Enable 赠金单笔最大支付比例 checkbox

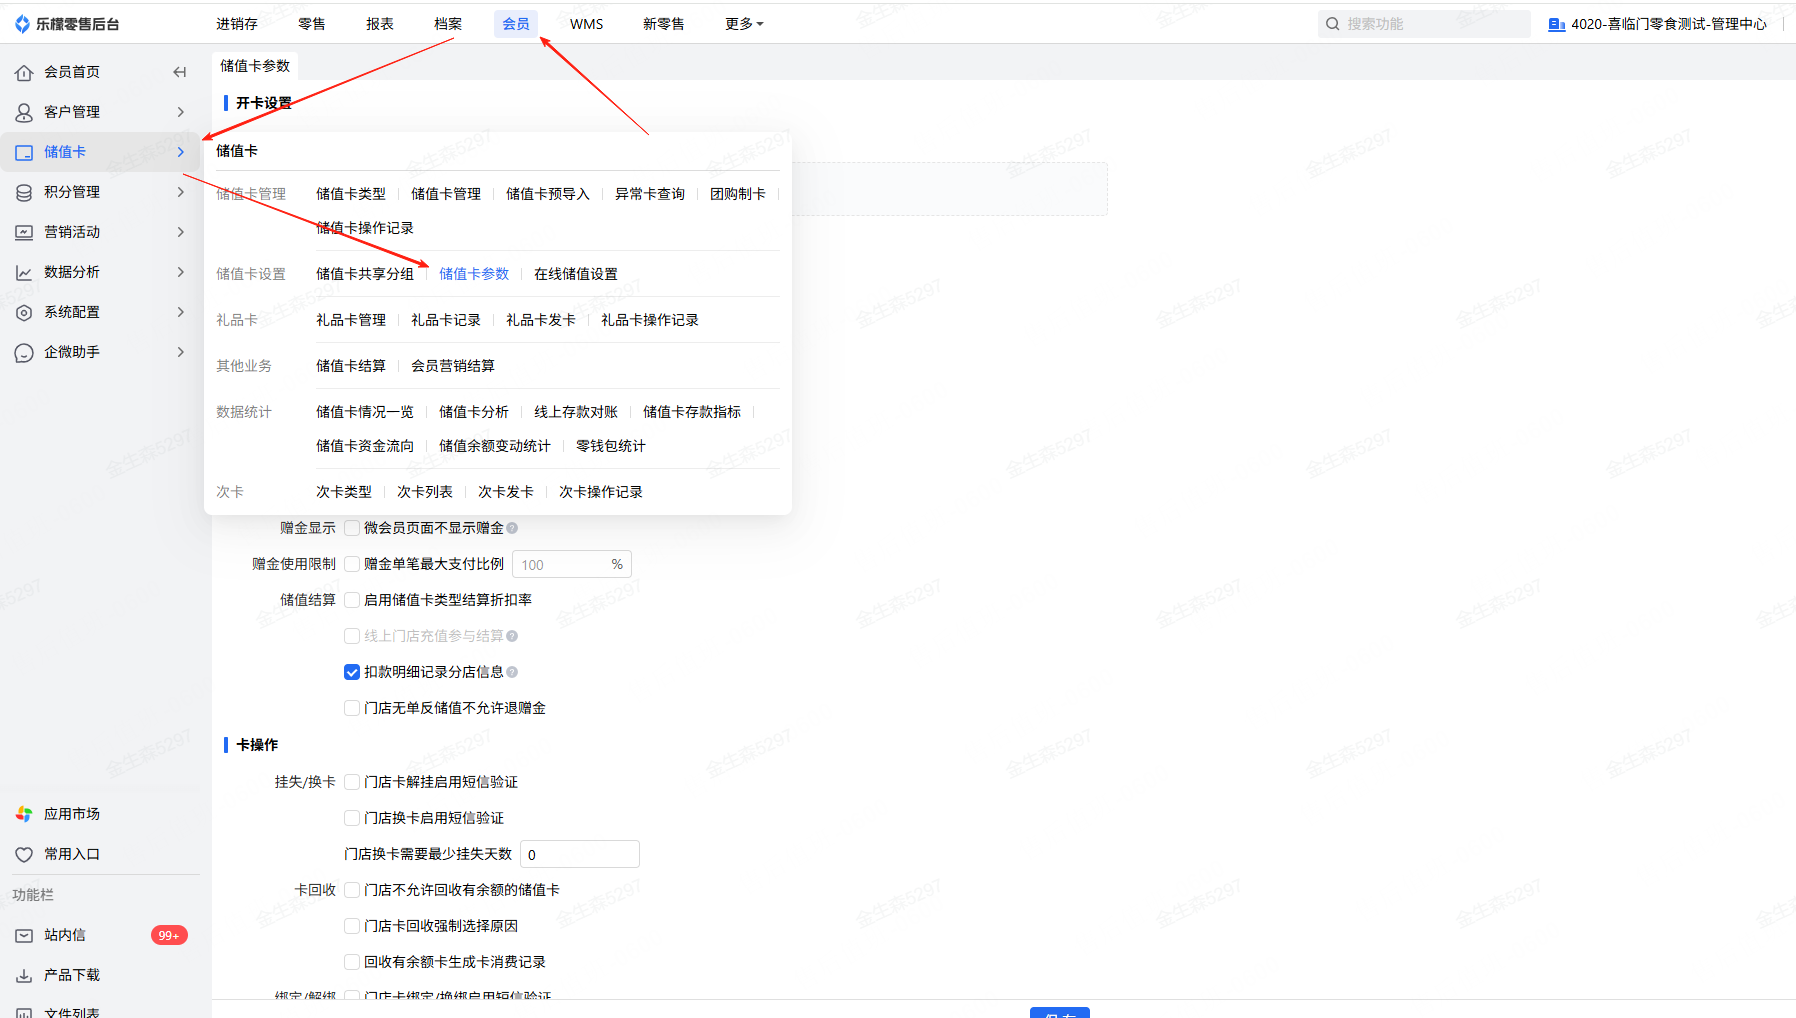(352, 564)
